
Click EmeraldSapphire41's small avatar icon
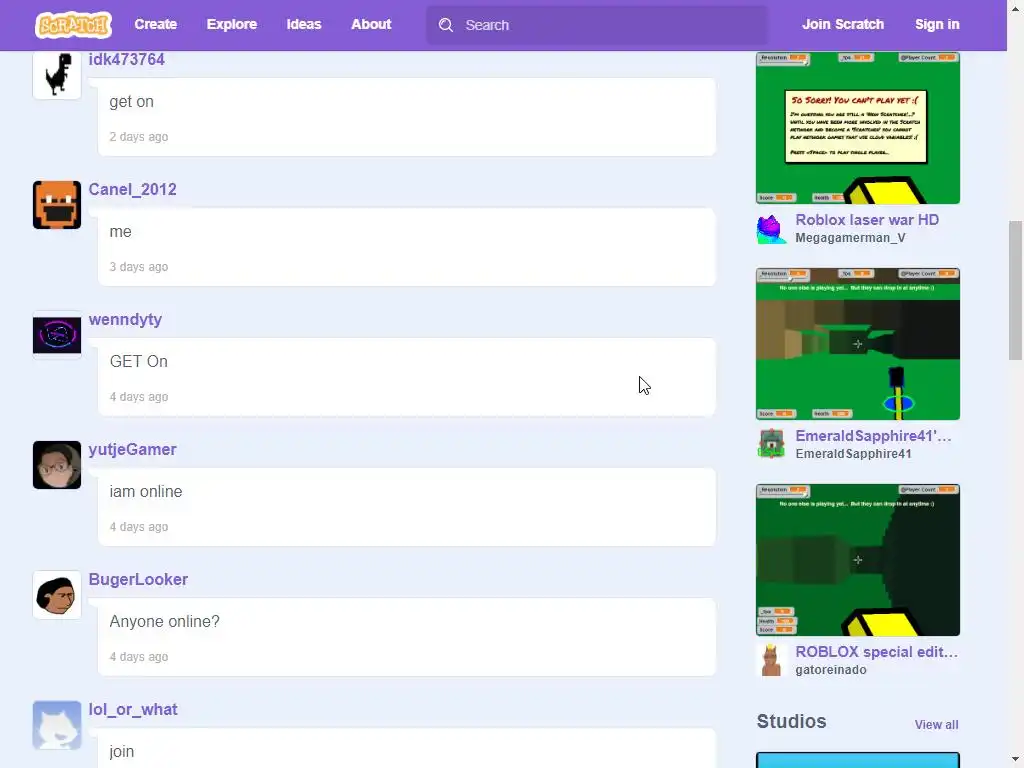[x=771, y=444]
